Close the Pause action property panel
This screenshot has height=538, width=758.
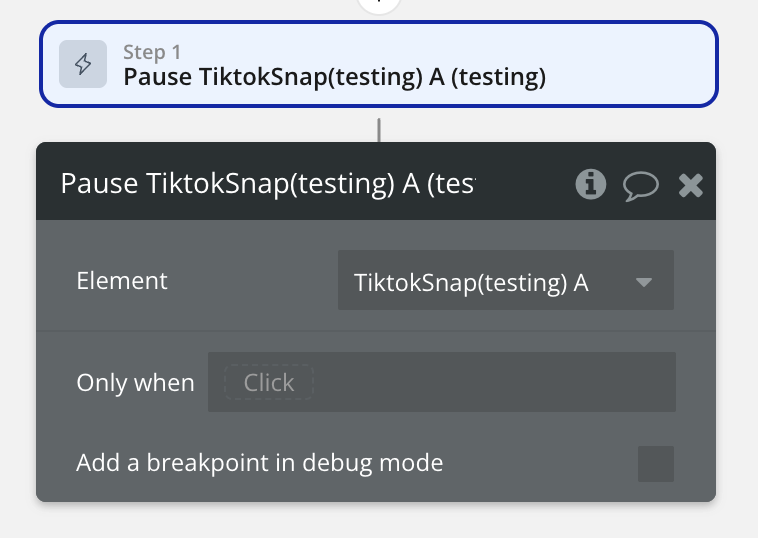pos(691,184)
